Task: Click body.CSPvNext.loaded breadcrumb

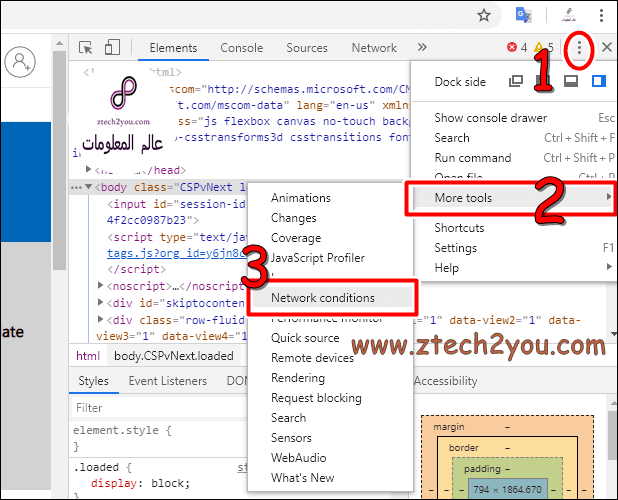Action: point(173,356)
